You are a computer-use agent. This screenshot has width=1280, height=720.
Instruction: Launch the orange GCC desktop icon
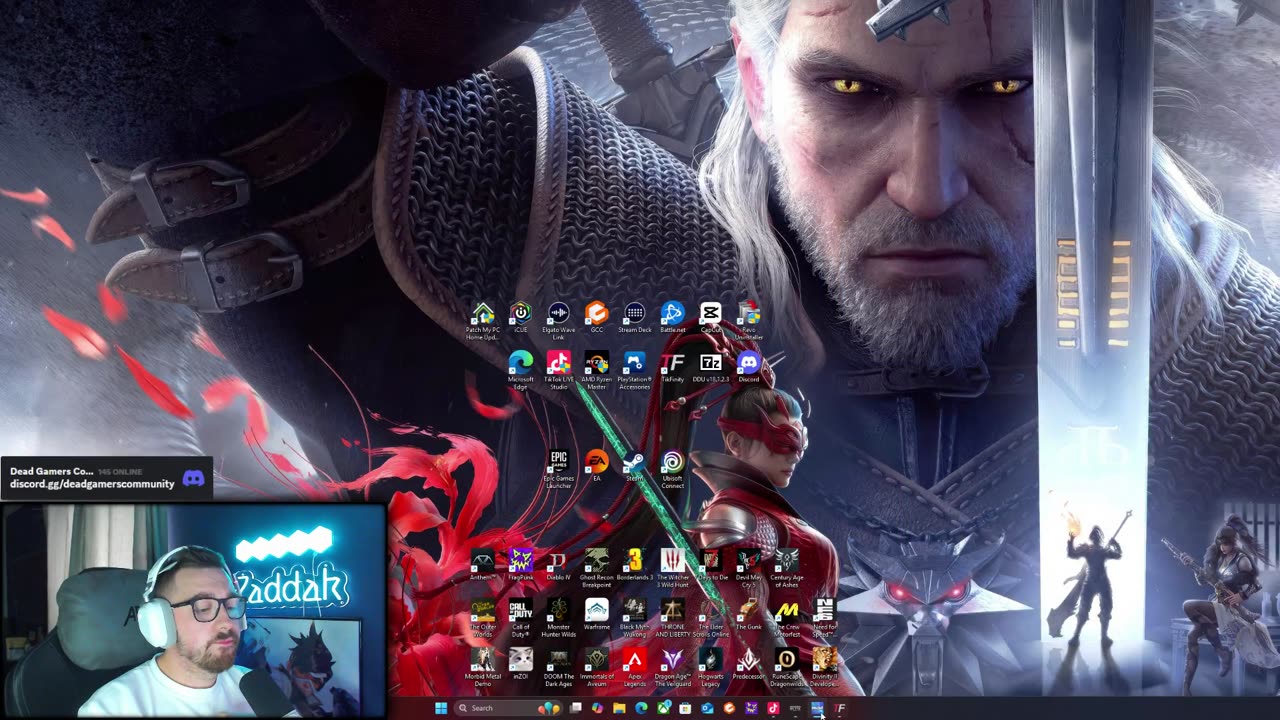[596, 318]
